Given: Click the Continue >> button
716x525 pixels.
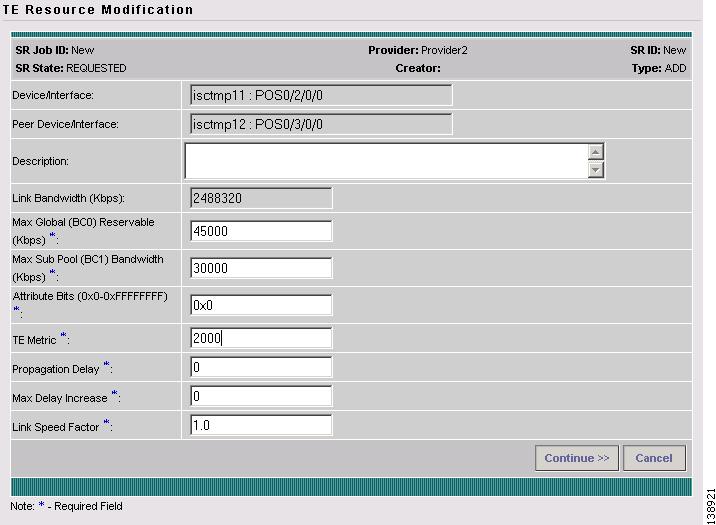Looking at the screenshot, I should 577,458.
